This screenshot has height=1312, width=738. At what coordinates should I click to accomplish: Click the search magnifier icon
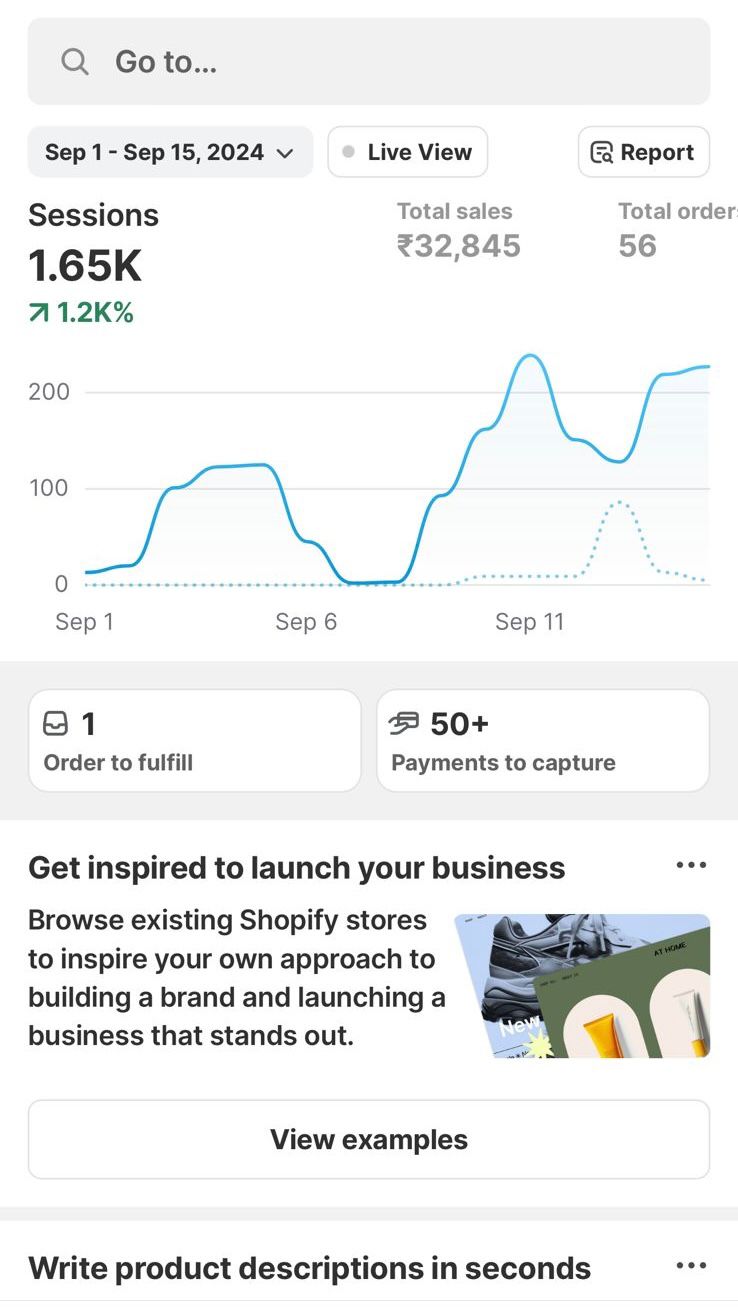click(x=75, y=62)
